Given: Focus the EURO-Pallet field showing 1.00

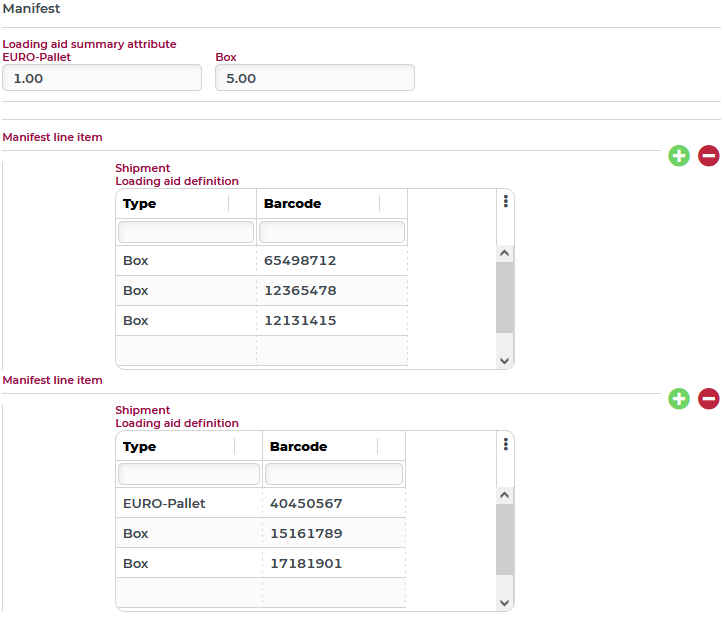Looking at the screenshot, I should (x=102, y=78).
